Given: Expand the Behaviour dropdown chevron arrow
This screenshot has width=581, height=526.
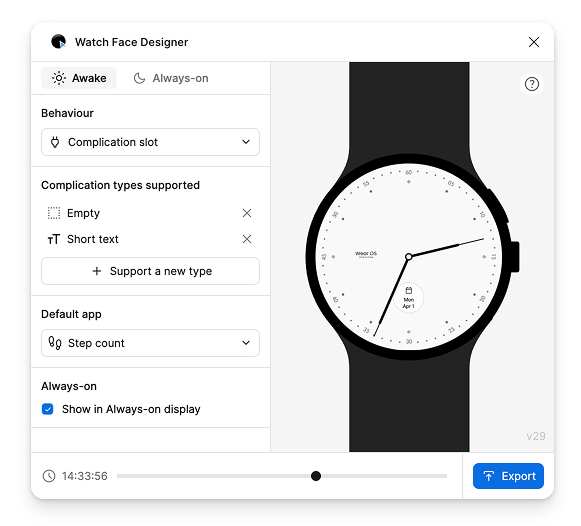Looking at the screenshot, I should pos(246,142).
